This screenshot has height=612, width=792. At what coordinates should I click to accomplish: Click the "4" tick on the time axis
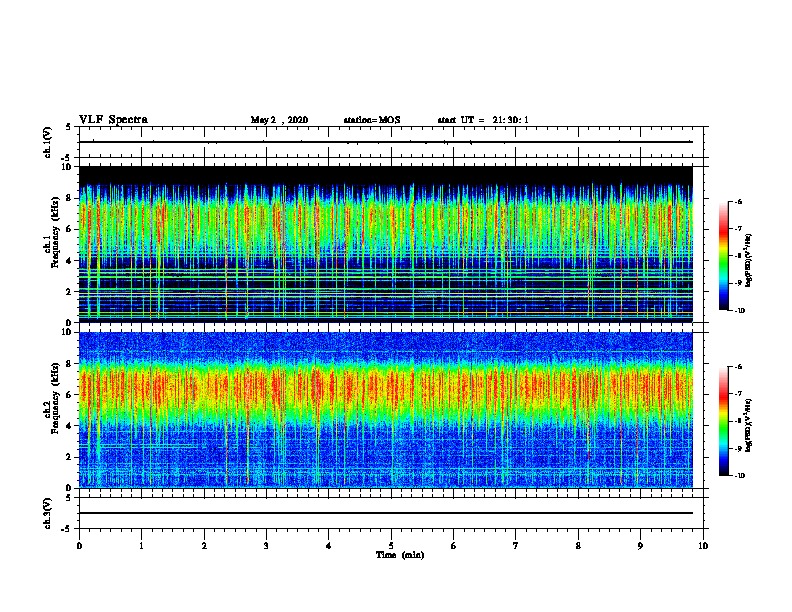pos(329,546)
